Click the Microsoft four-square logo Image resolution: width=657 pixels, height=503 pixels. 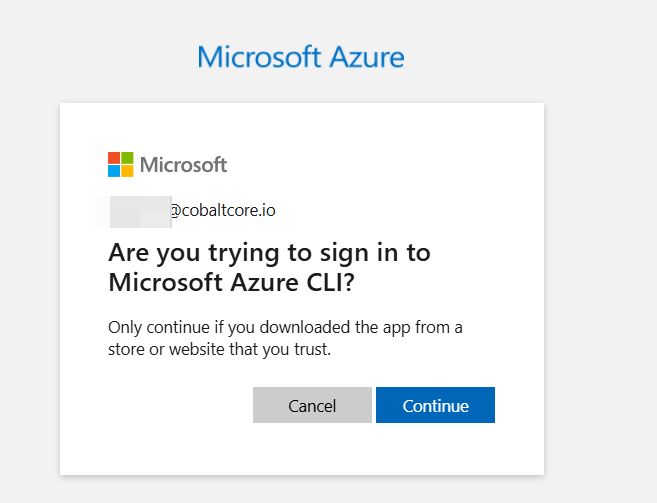point(120,164)
